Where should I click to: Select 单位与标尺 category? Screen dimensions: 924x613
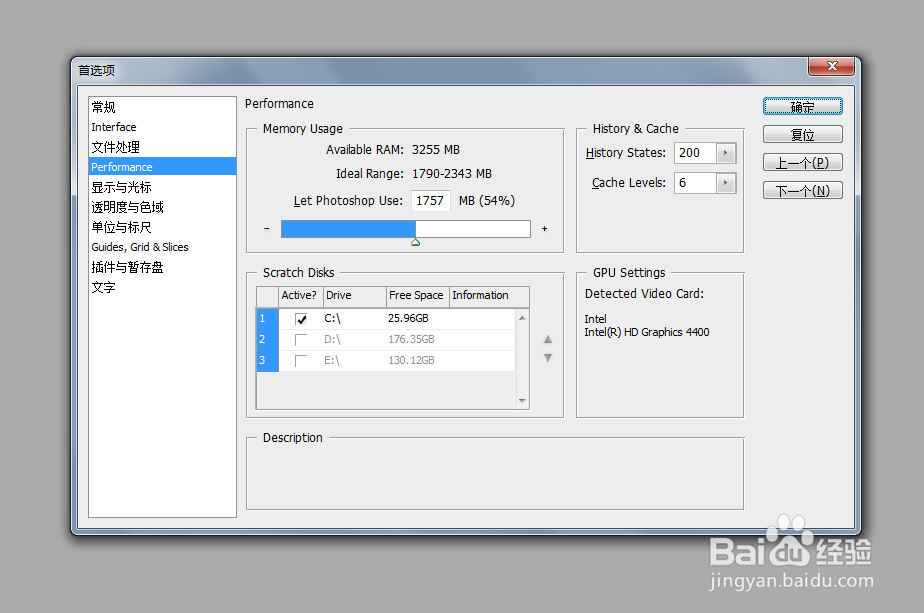162,227
